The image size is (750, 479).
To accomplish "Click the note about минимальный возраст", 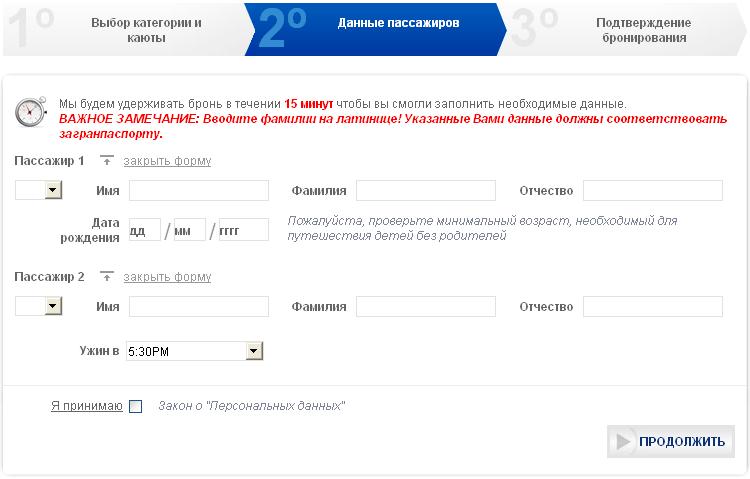I will click(x=482, y=228).
